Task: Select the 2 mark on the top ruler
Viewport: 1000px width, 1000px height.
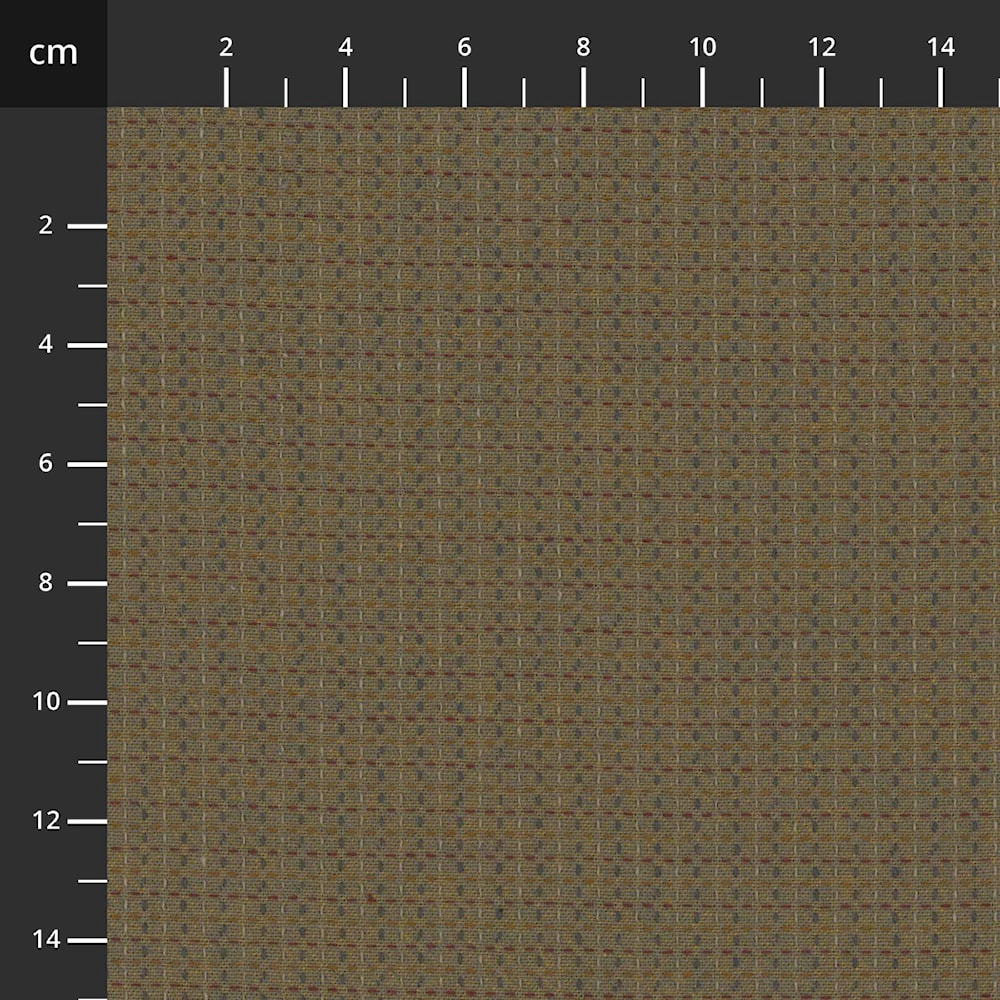Action: [226, 47]
